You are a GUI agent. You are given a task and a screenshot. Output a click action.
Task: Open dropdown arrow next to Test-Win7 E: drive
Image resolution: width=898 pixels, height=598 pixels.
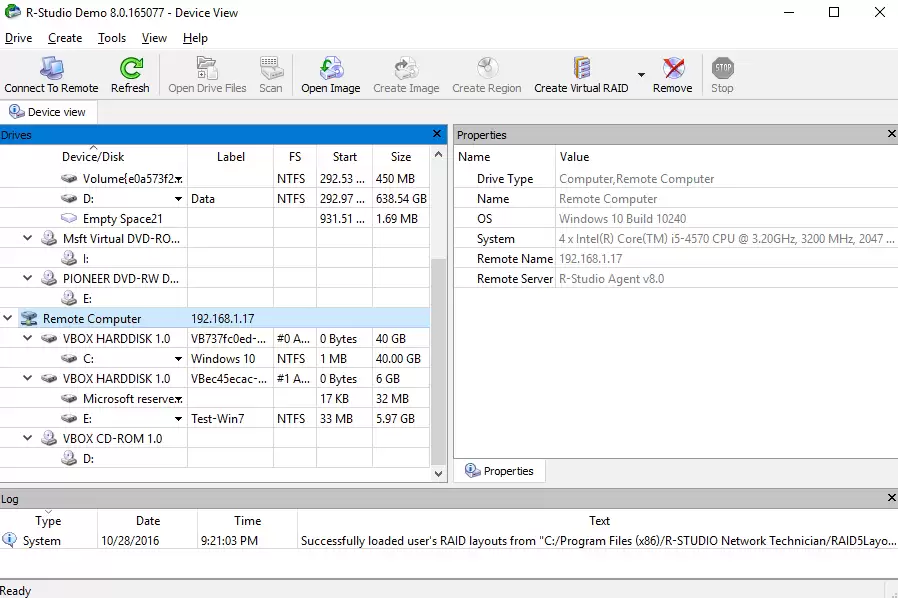179,419
